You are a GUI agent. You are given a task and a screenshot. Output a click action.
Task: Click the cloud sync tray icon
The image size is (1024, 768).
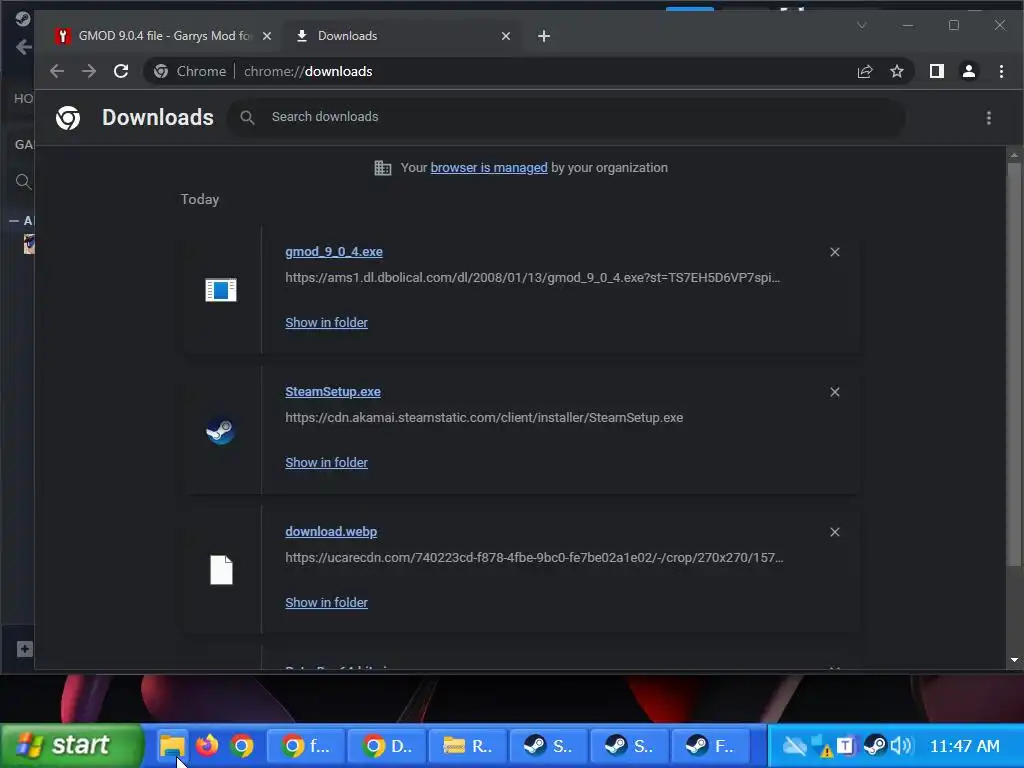point(794,745)
